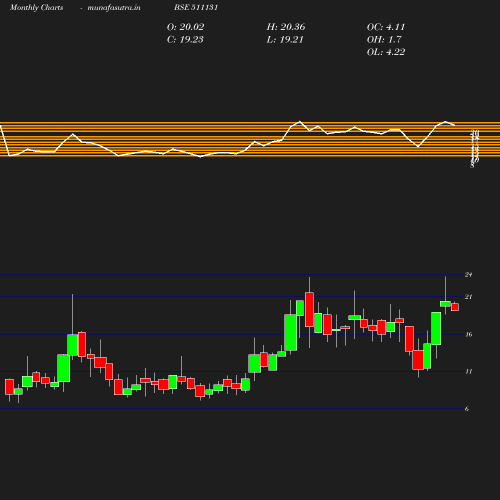
Task: Click the munafasutra.in watermark text
Action: point(114,7)
